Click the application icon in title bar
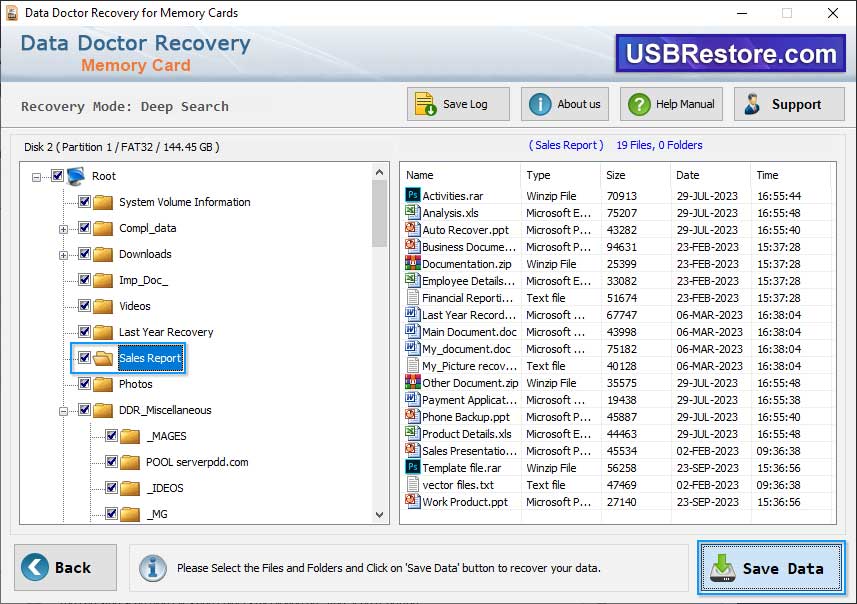 [11, 13]
